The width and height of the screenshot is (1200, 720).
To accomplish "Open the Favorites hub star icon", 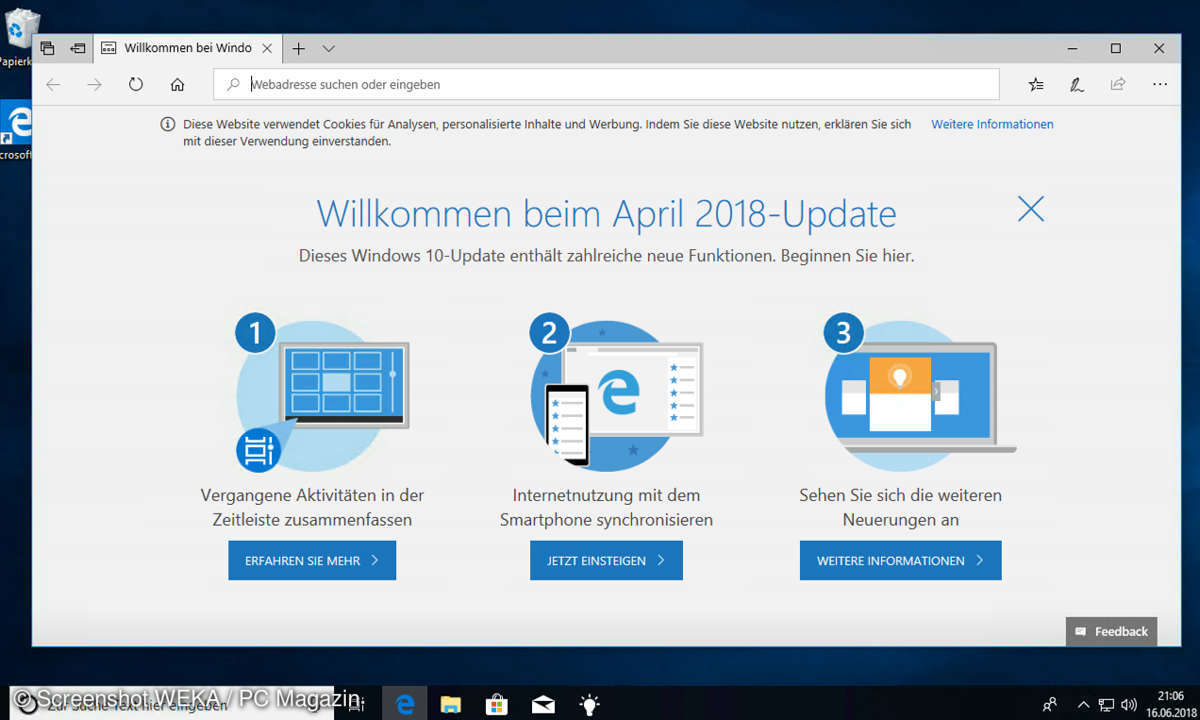I will [x=1036, y=85].
